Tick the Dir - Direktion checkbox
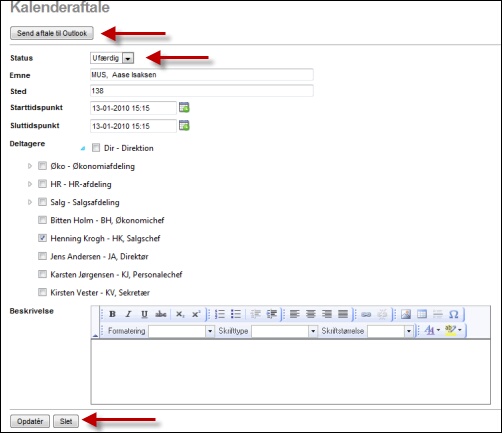 (96, 147)
